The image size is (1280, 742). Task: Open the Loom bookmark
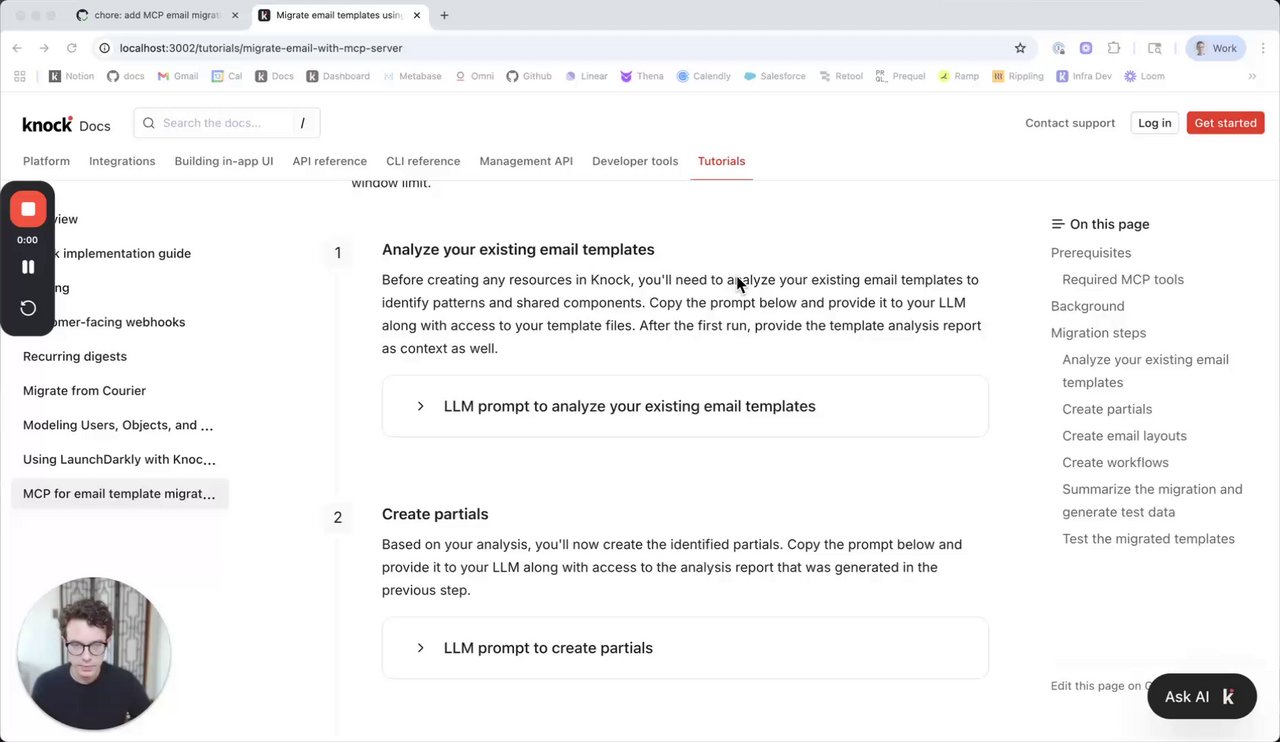coord(1145,76)
